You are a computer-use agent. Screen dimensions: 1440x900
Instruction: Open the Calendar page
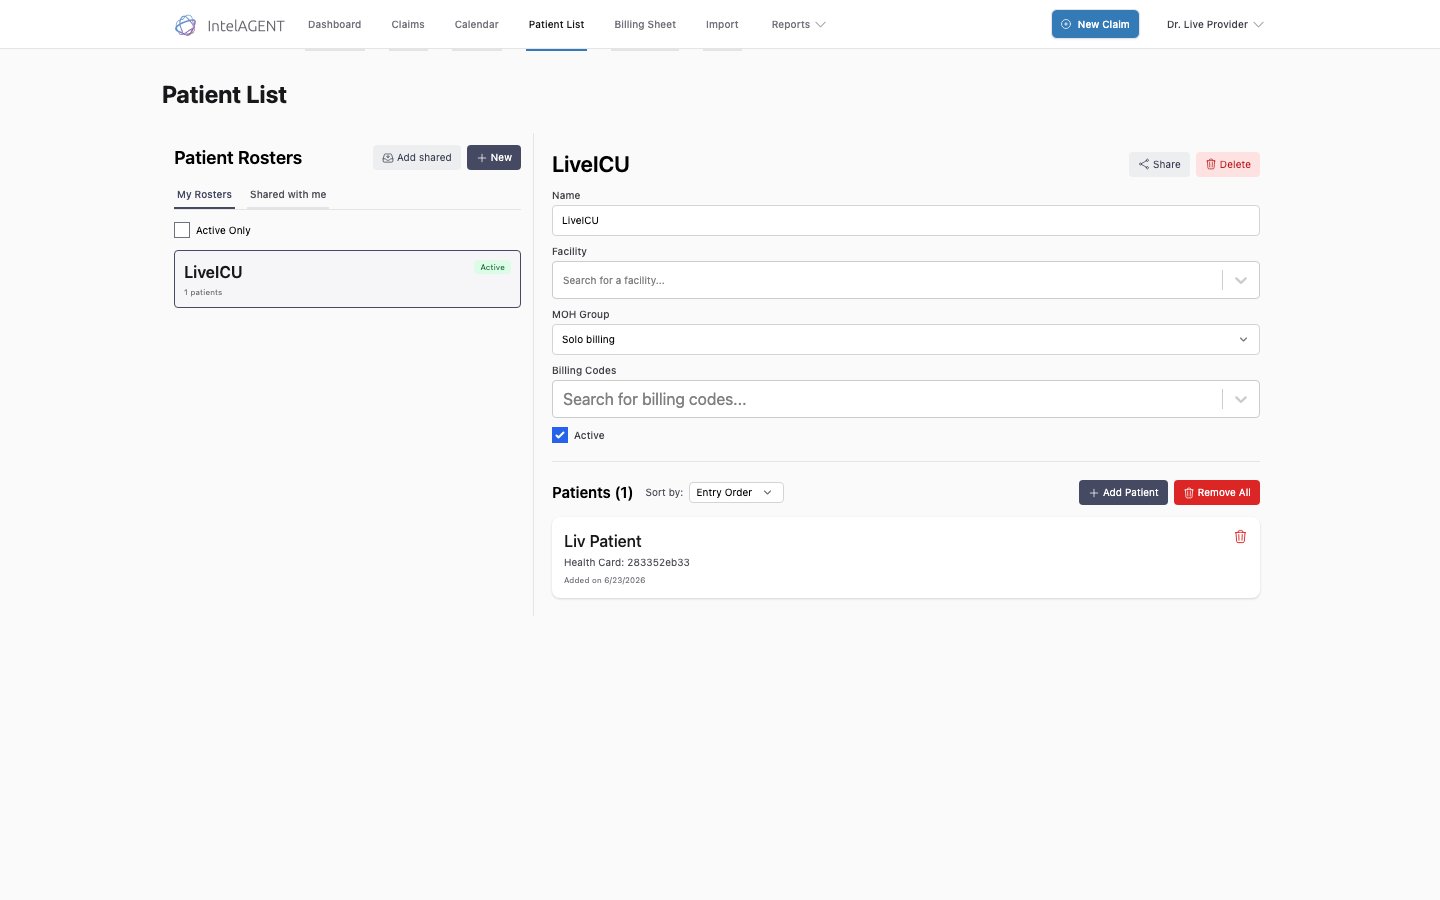(x=476, y=24)
